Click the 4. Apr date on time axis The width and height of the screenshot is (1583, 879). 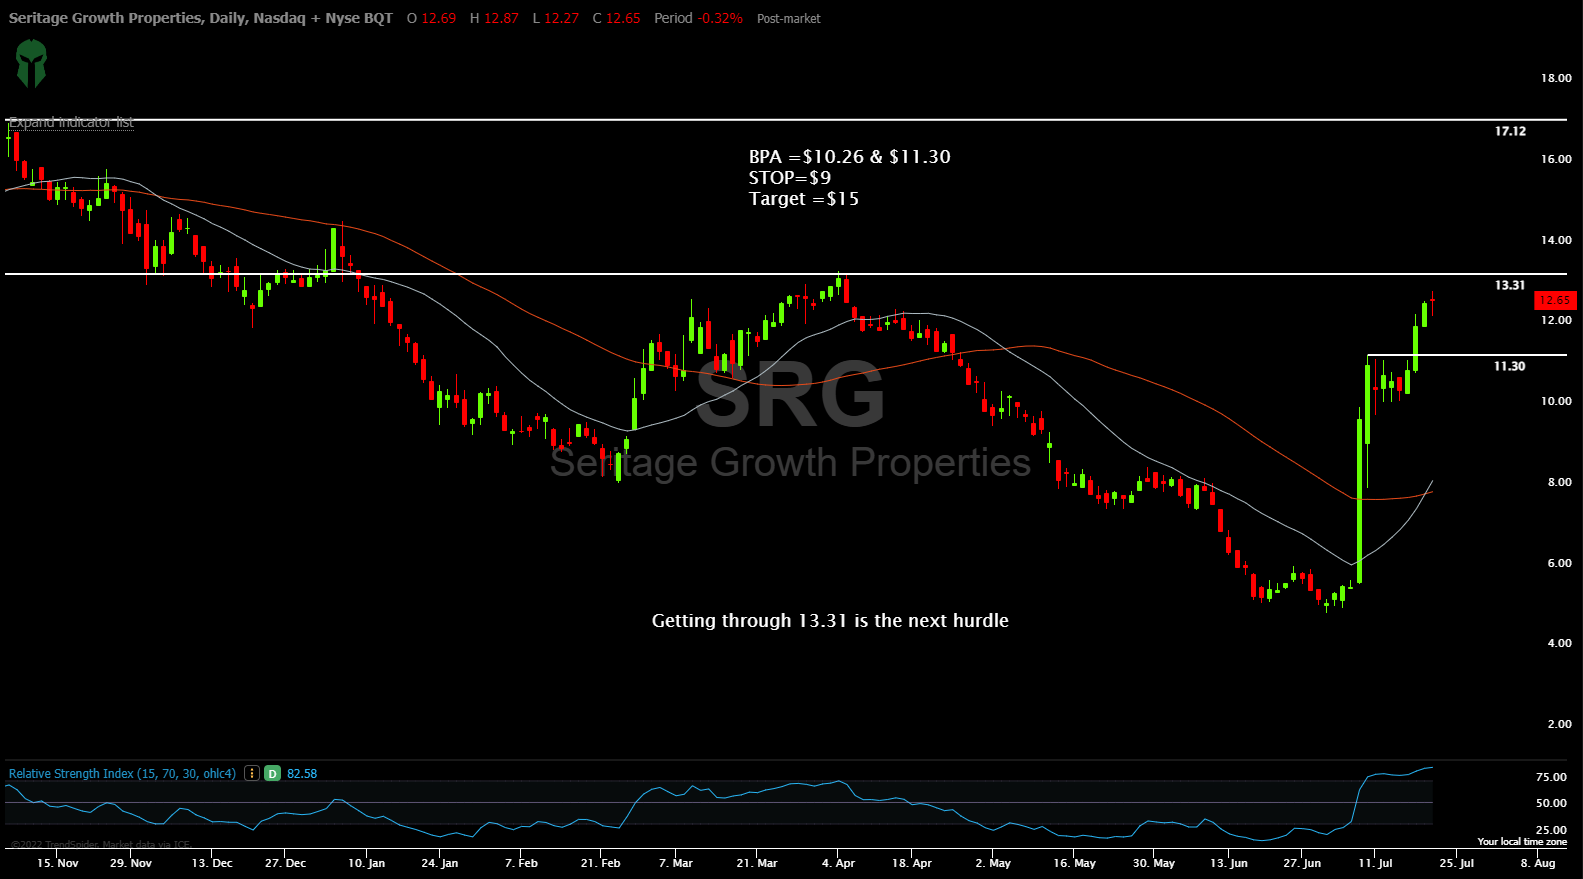click(x=838, y=863)
